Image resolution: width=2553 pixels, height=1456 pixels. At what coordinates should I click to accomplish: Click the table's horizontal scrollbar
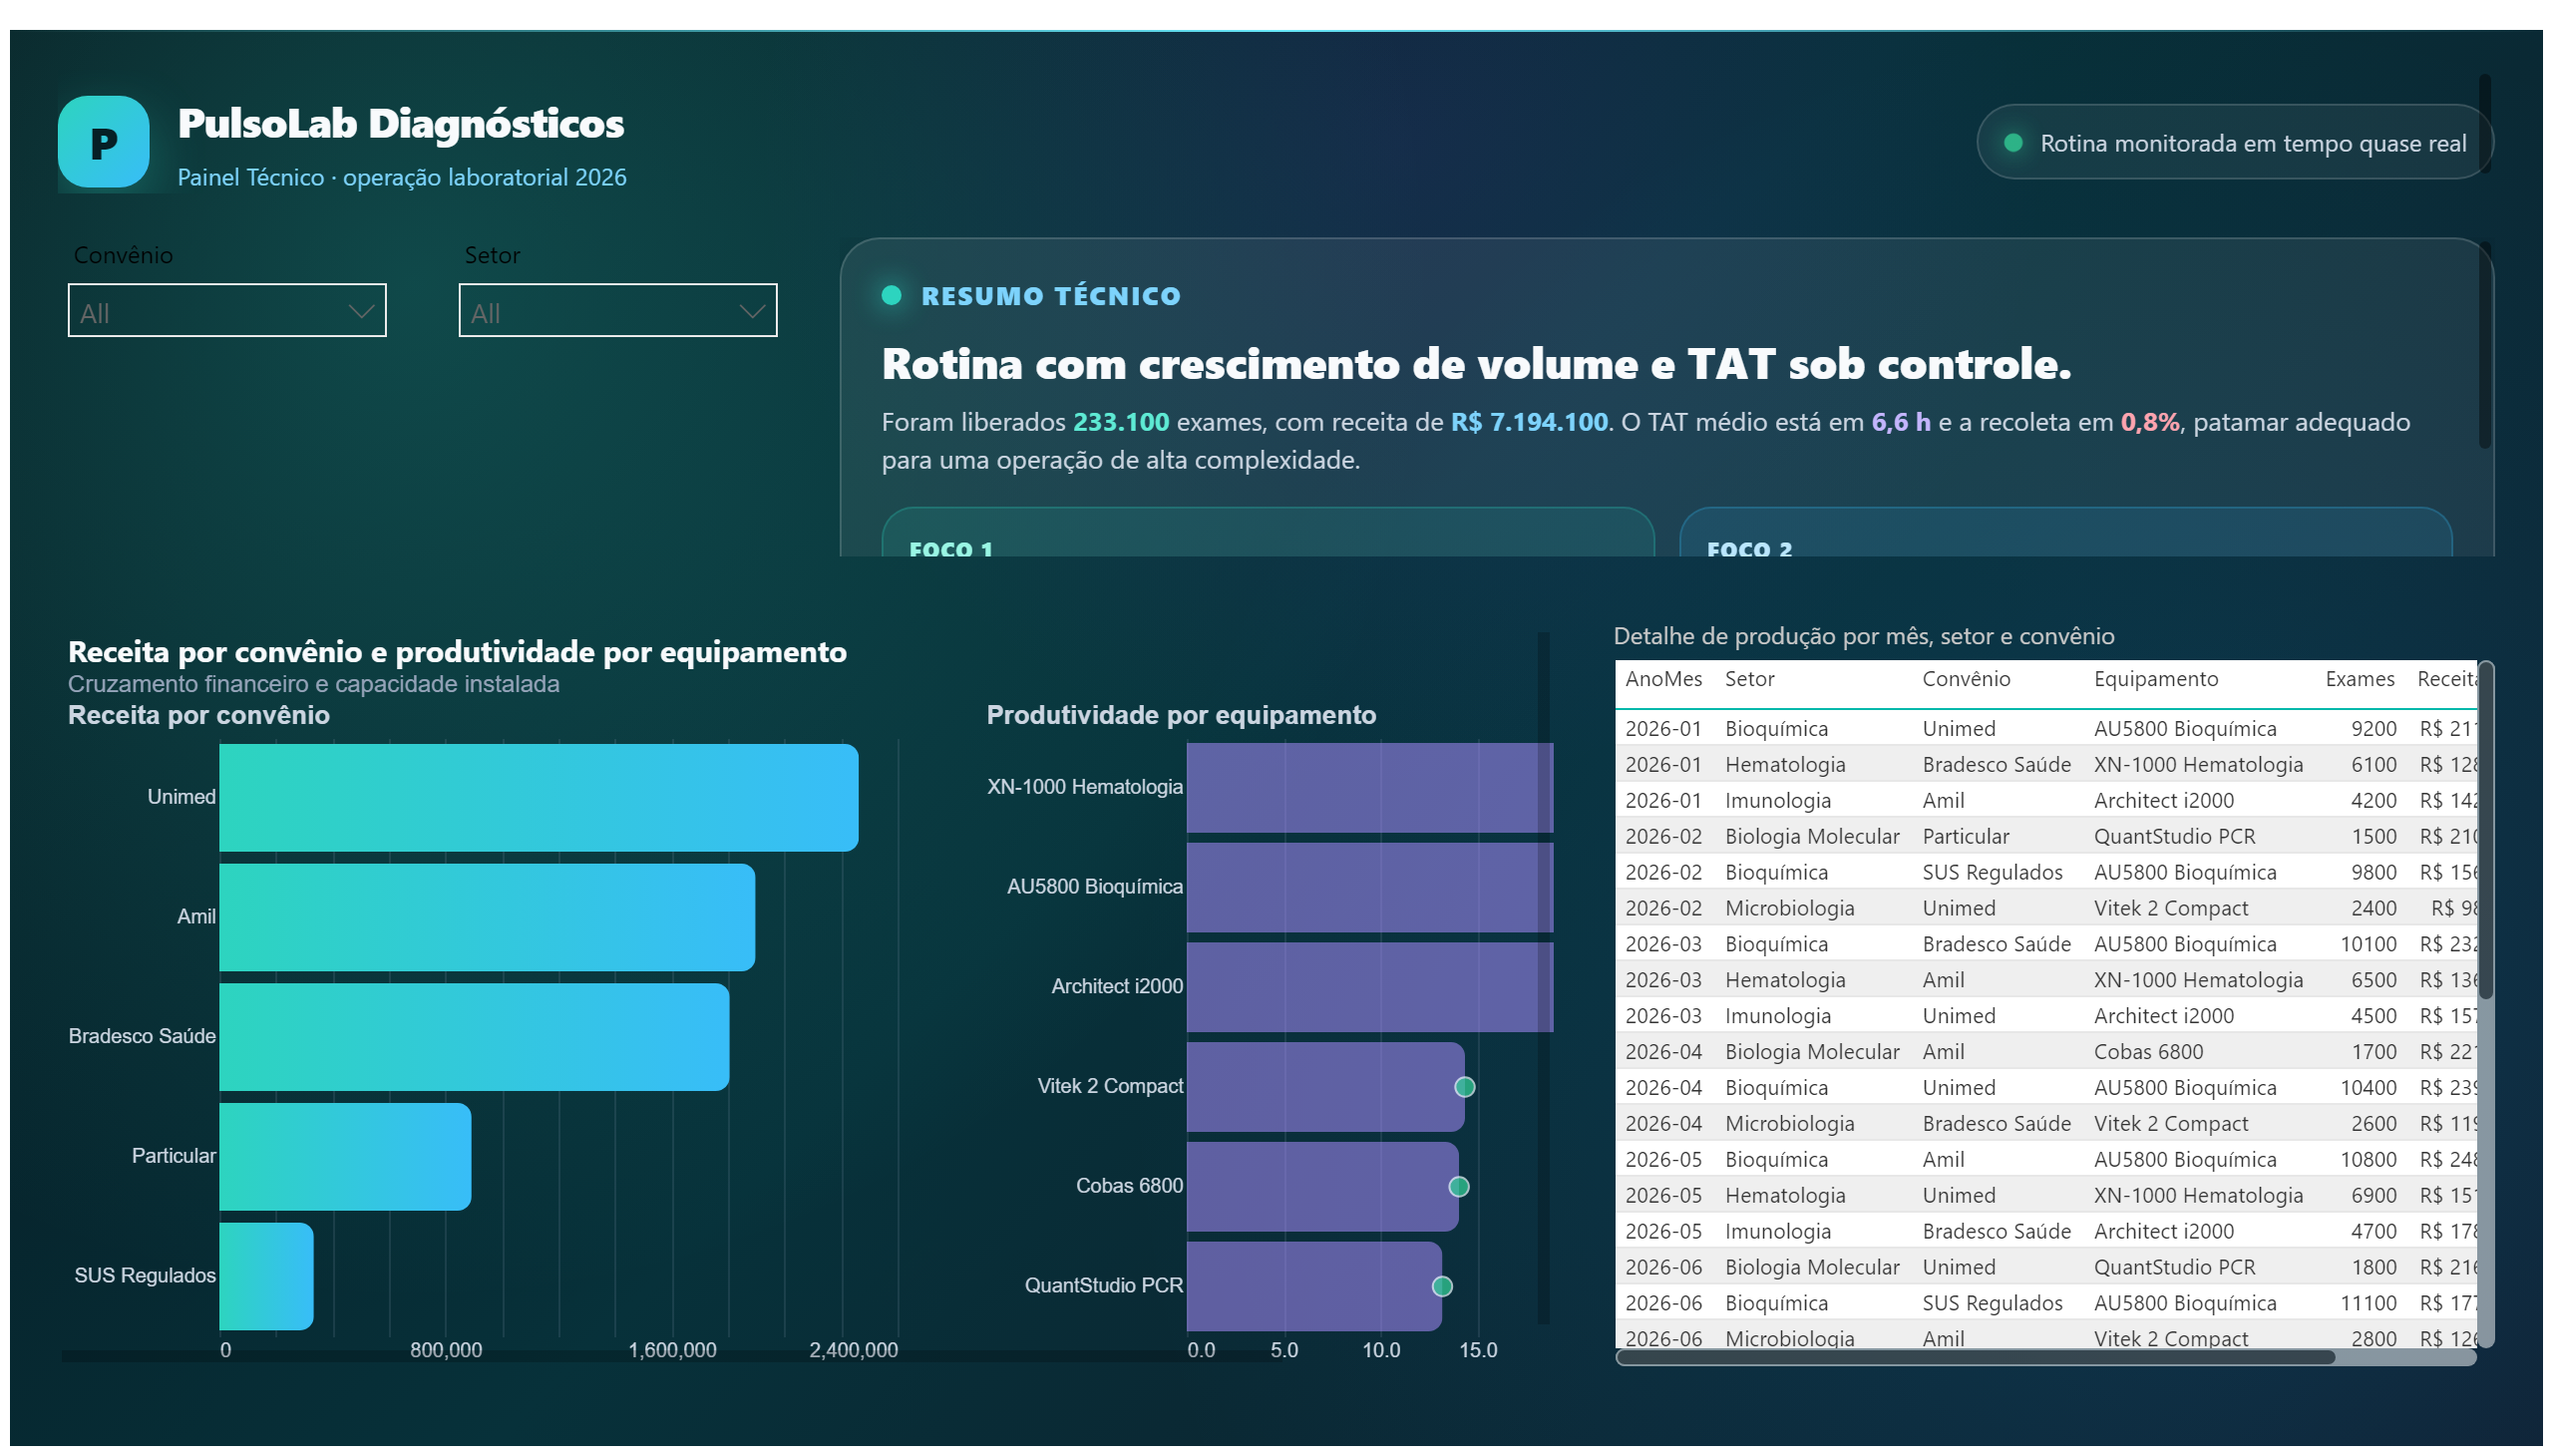[1975, 1357]
